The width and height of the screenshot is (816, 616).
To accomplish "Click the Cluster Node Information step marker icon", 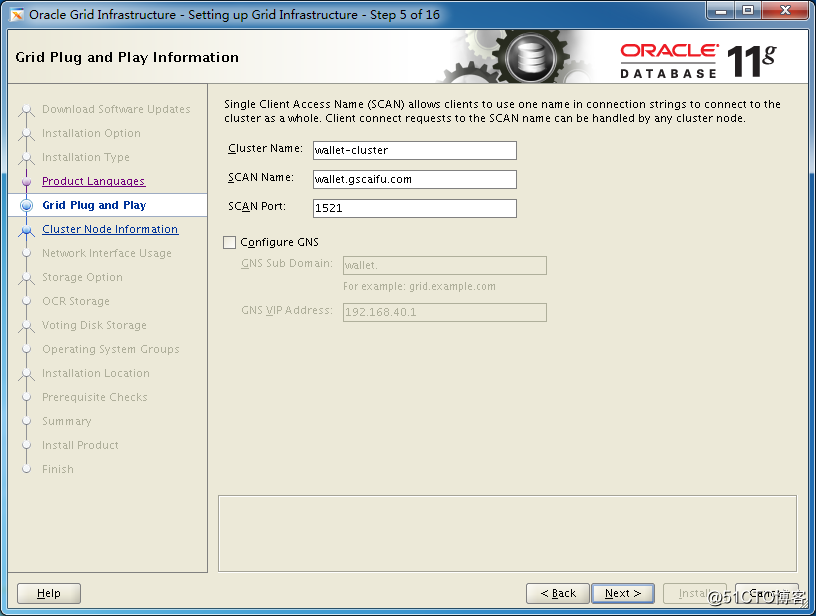I will 27,229.
